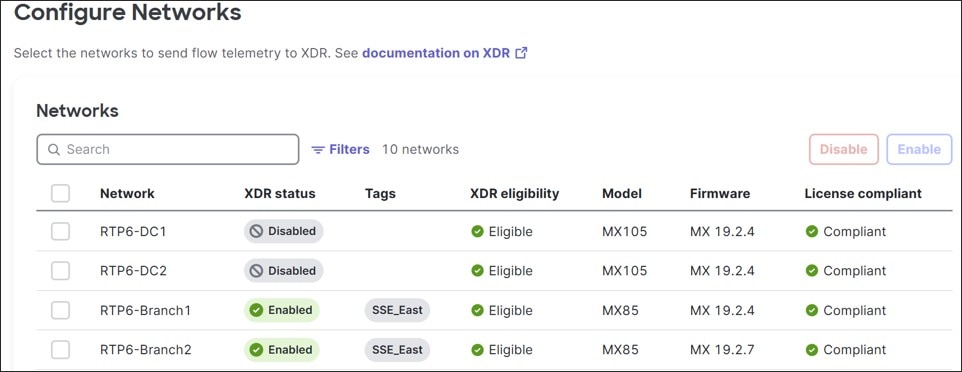The width and height of the screenshot is (962, 372).
Task: Toggle the select-all networks checkbox
Action: (60, 193)
